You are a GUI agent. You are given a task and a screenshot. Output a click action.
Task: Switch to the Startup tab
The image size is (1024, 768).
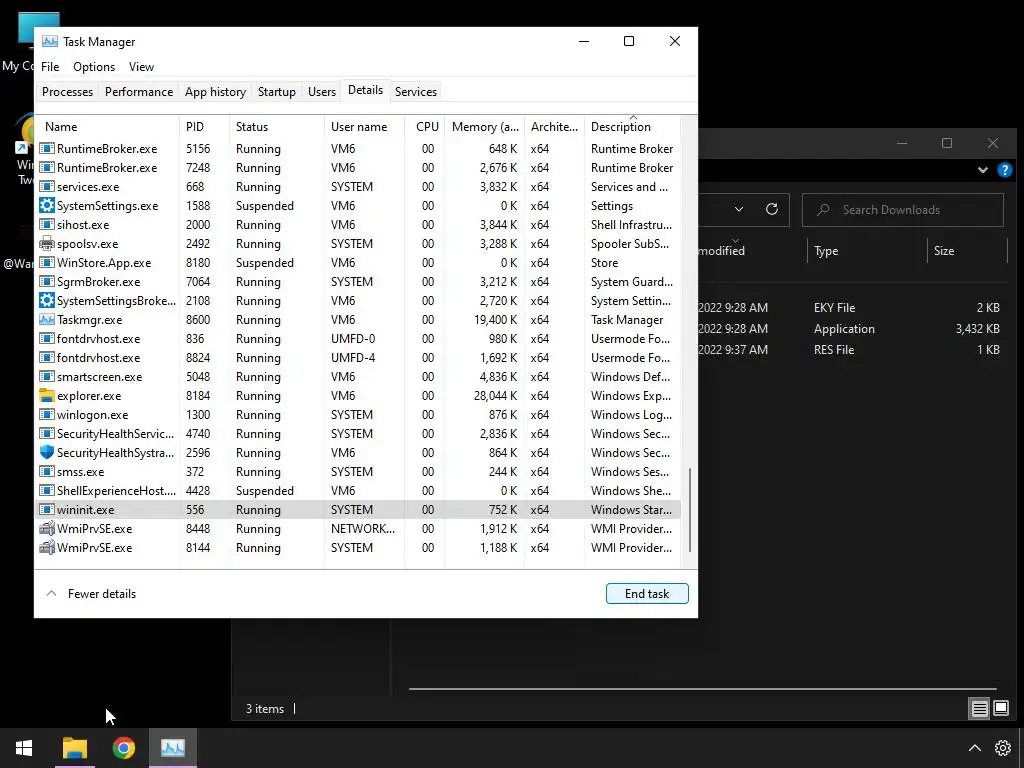click(277, 91)
